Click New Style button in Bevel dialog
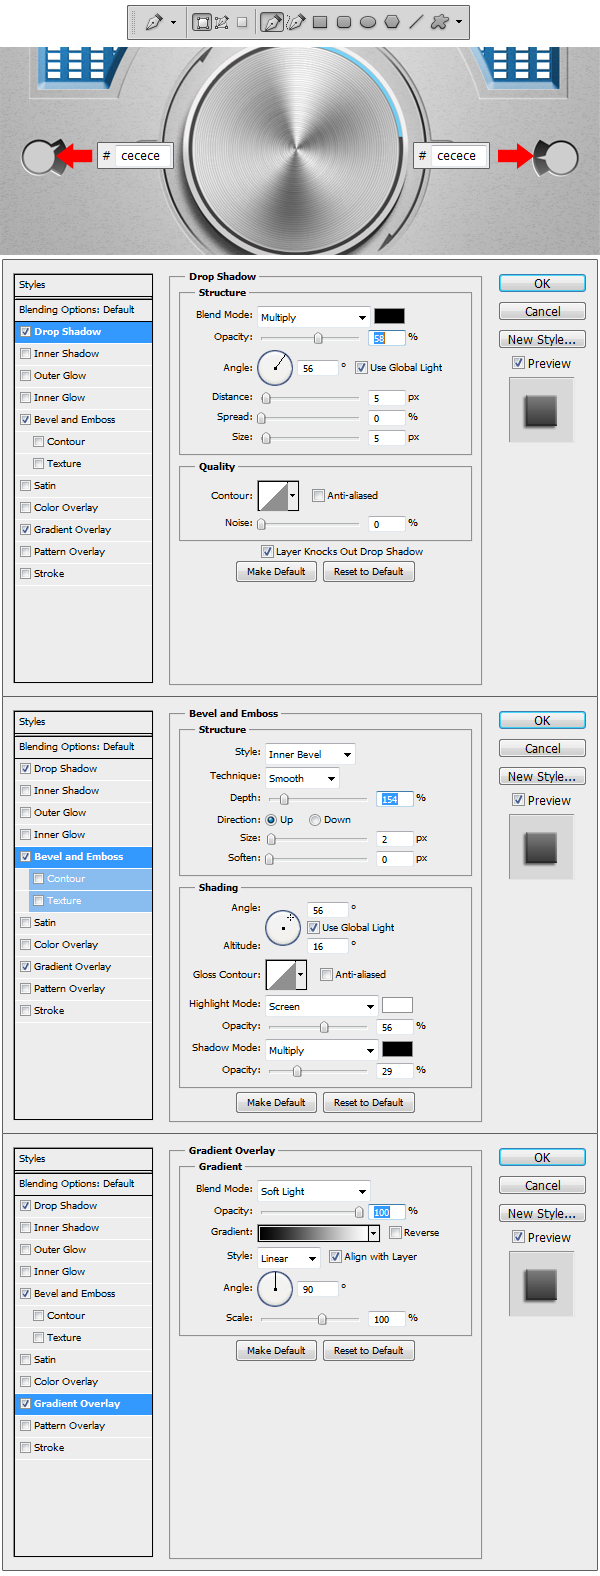600x1576 pixels. 542,777
